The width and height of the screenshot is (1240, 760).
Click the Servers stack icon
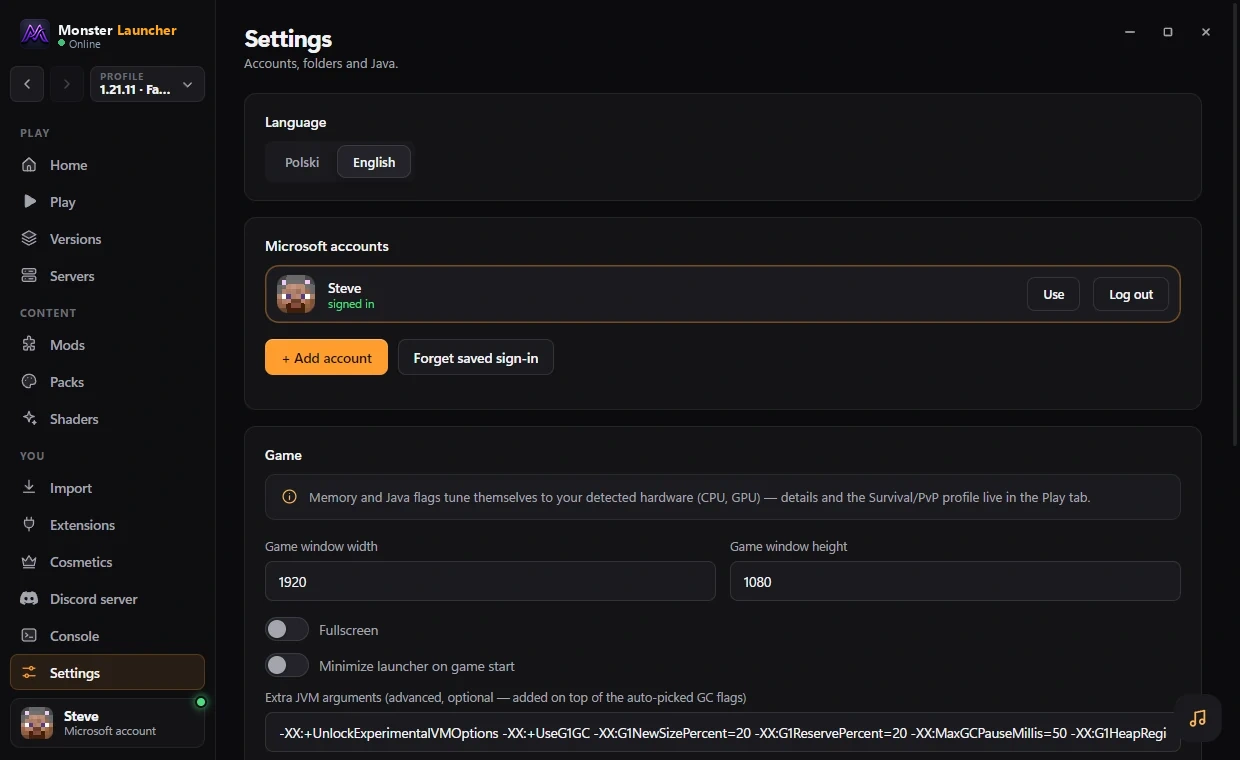pyautogui.click(x=30, y=276)
